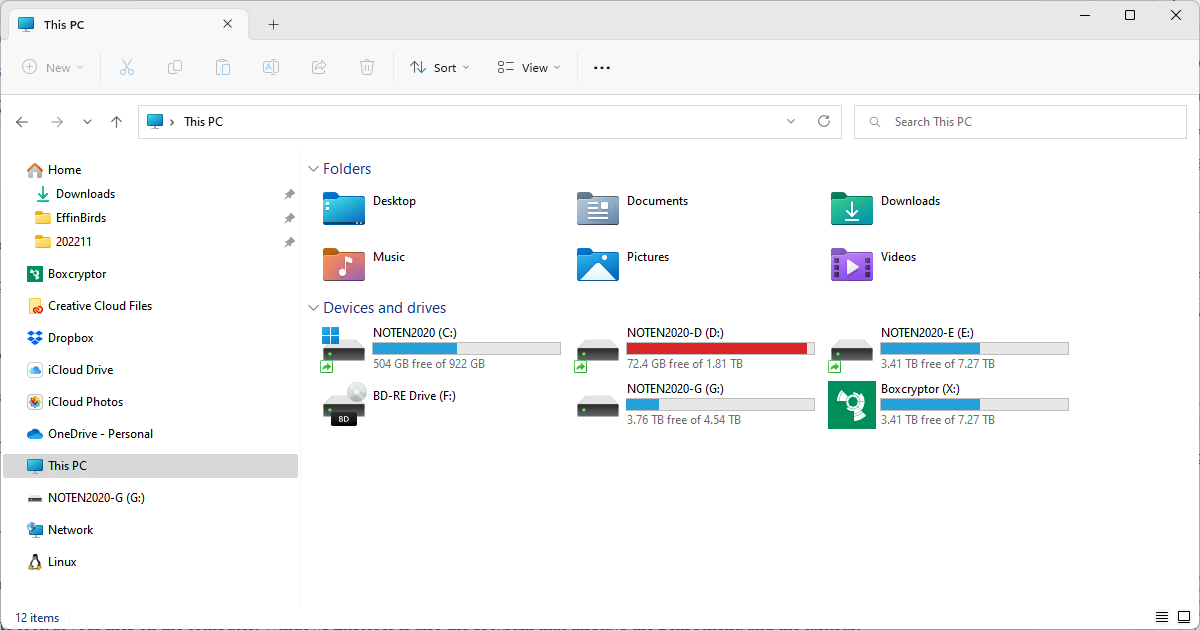Click the Copy icon in toolbar
1200x630 pixels.
pyautogui.click(x=175, y=67)
